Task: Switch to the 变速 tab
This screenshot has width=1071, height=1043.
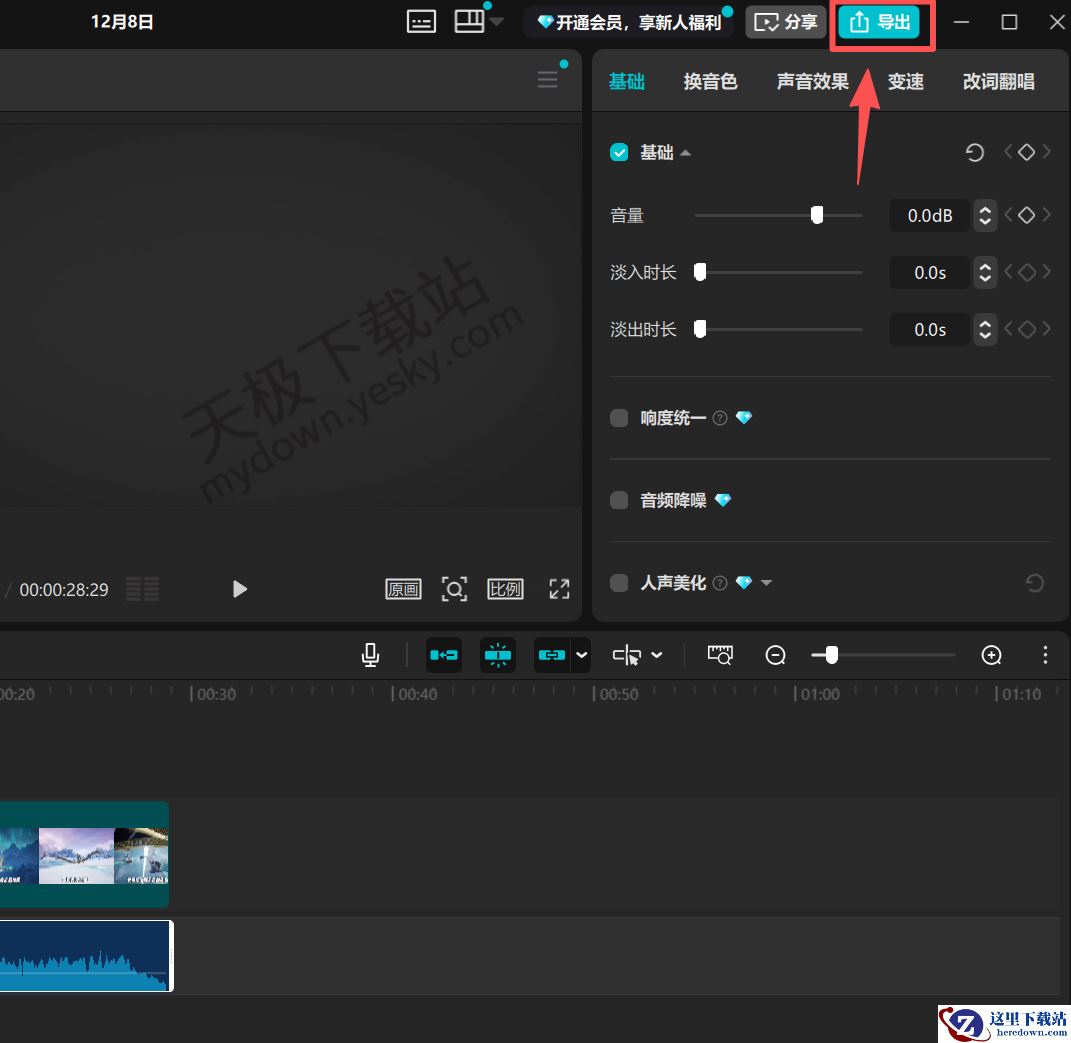Action: point(906,81)
